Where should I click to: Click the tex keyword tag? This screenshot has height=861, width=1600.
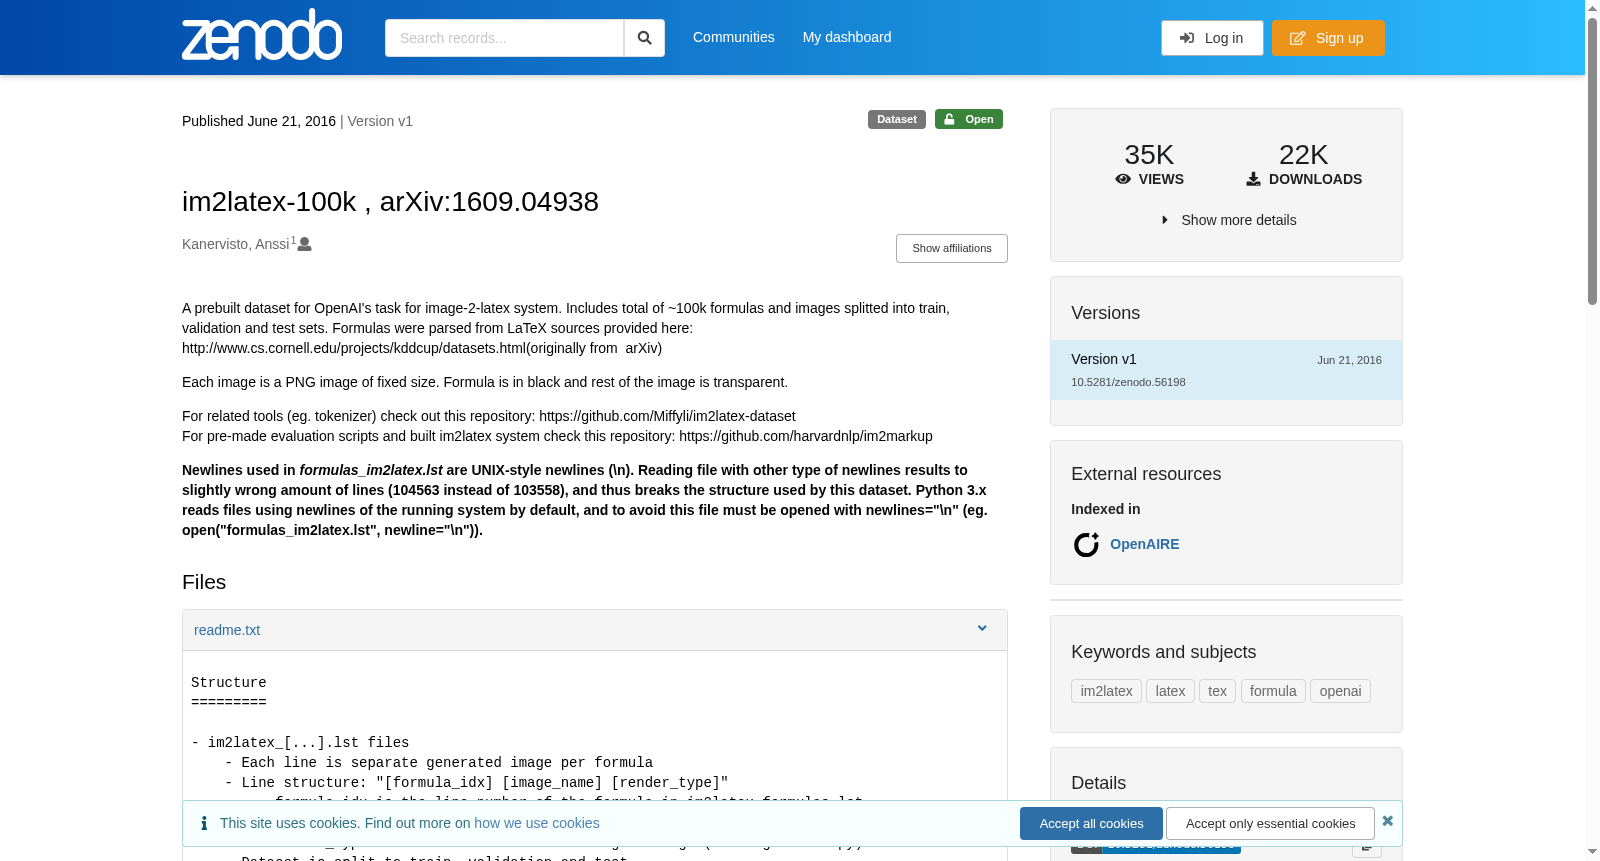(x=1217, y=691)
